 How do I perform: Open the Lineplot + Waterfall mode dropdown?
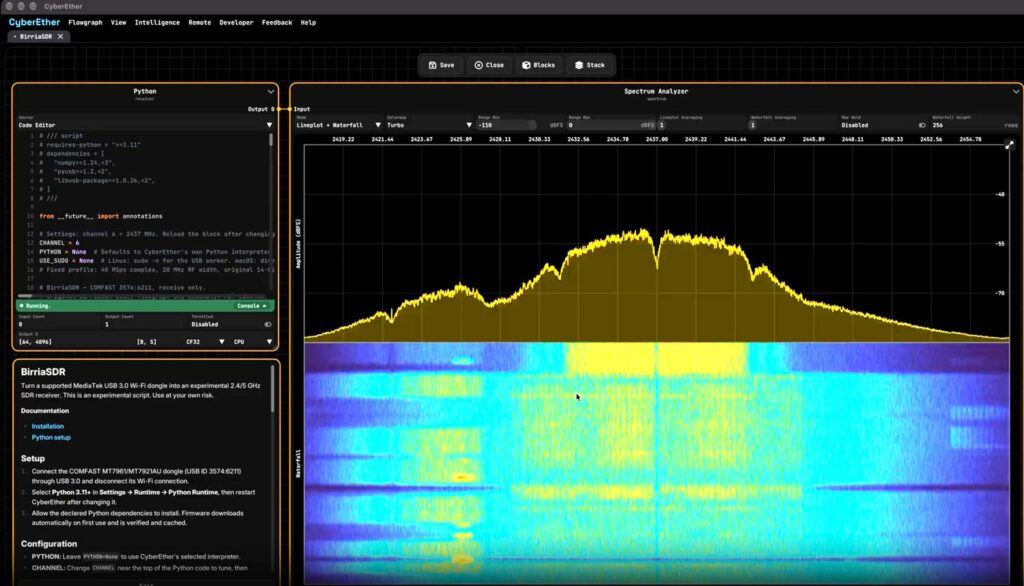coord(338,125)
